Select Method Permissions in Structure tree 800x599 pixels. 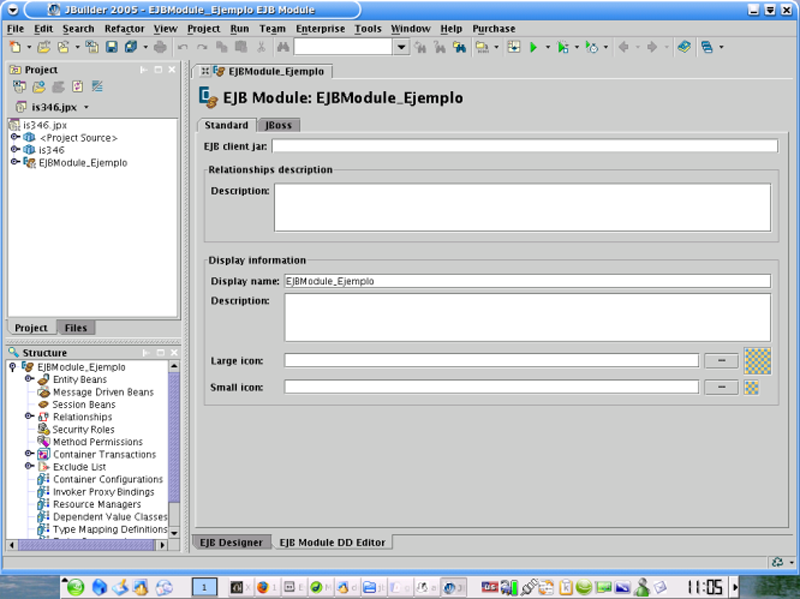pos(97,442)
